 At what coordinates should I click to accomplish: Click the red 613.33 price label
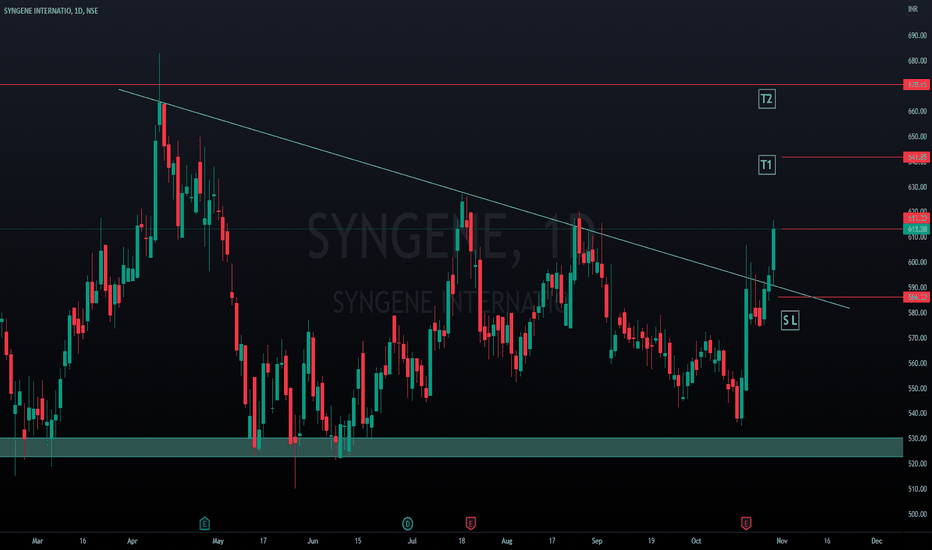(916, 218)
